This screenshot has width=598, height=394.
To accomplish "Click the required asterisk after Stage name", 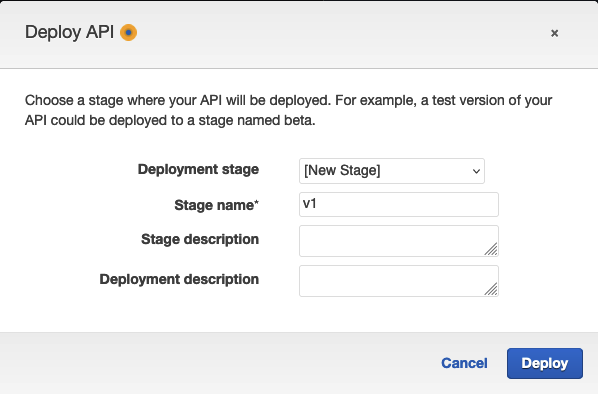I will coord(257,202).
